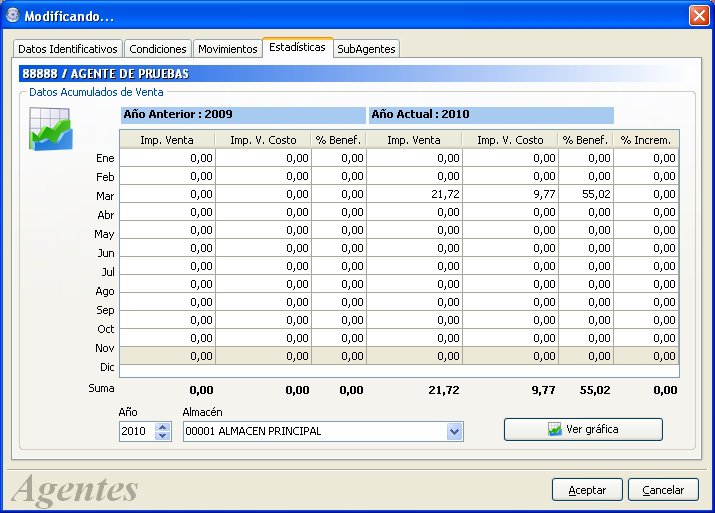Screen dimensions: 715x513
Task: Click the Aceptar button
Action: click(x=587, y=490)
